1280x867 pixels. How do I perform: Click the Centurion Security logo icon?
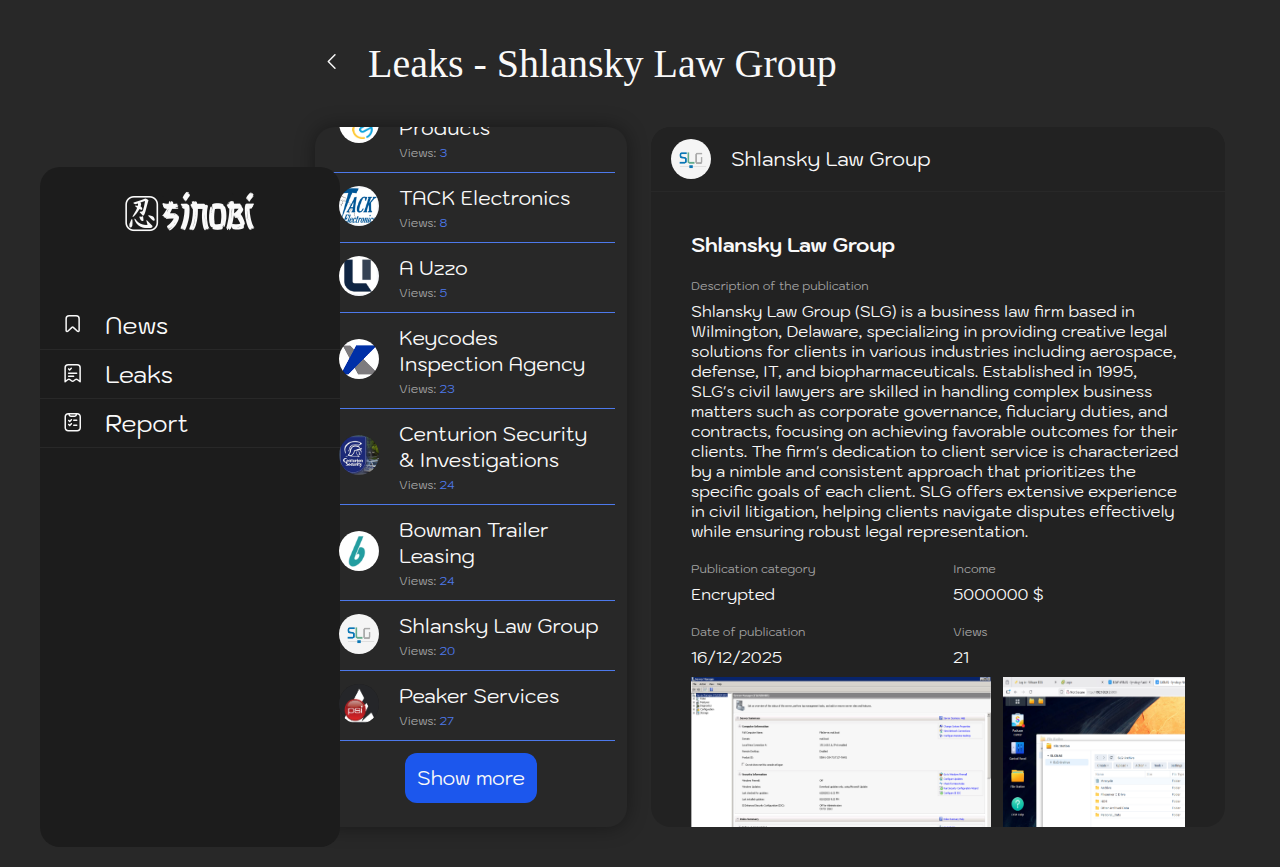tap(359, 455)
